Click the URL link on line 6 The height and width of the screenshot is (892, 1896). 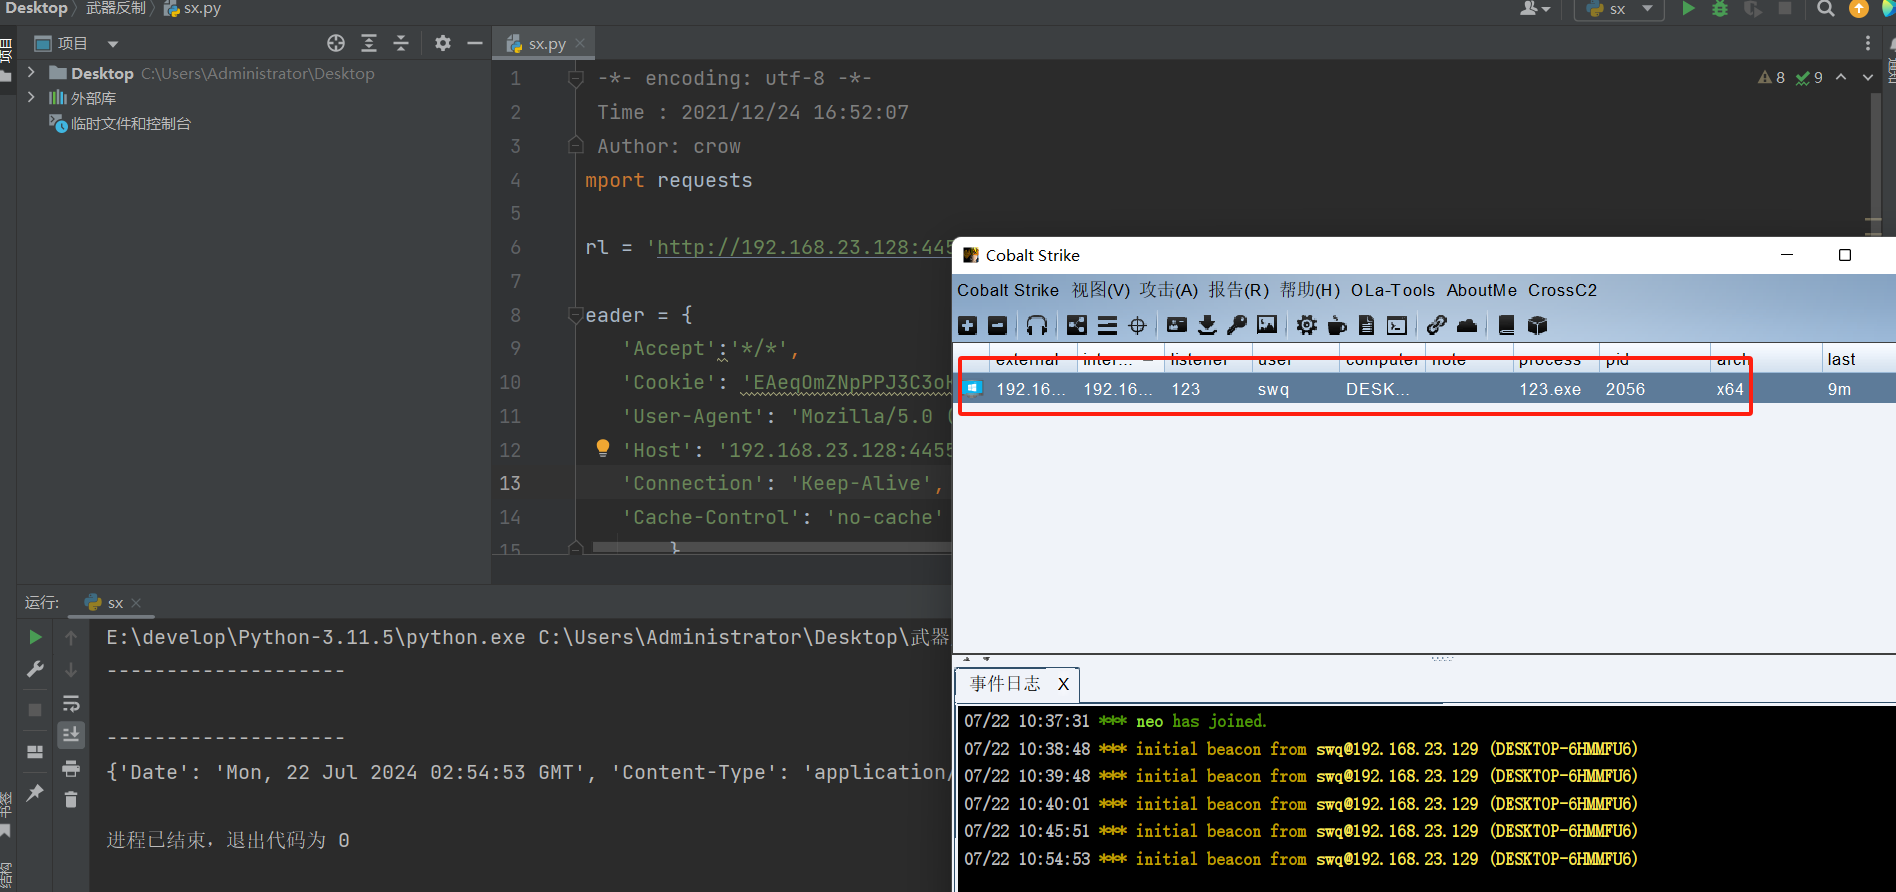click(804, 247)
